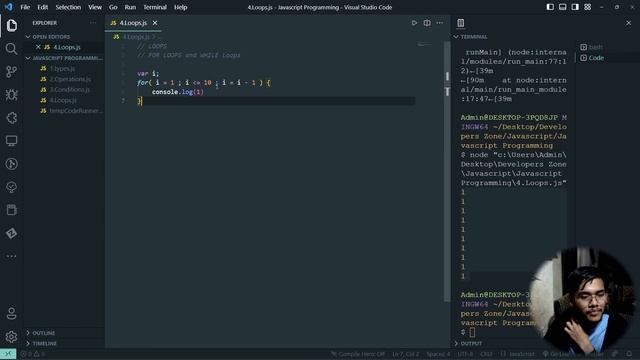Open the Source Control view
This screenshot has width=640, height=360.
tap(11, 72)
